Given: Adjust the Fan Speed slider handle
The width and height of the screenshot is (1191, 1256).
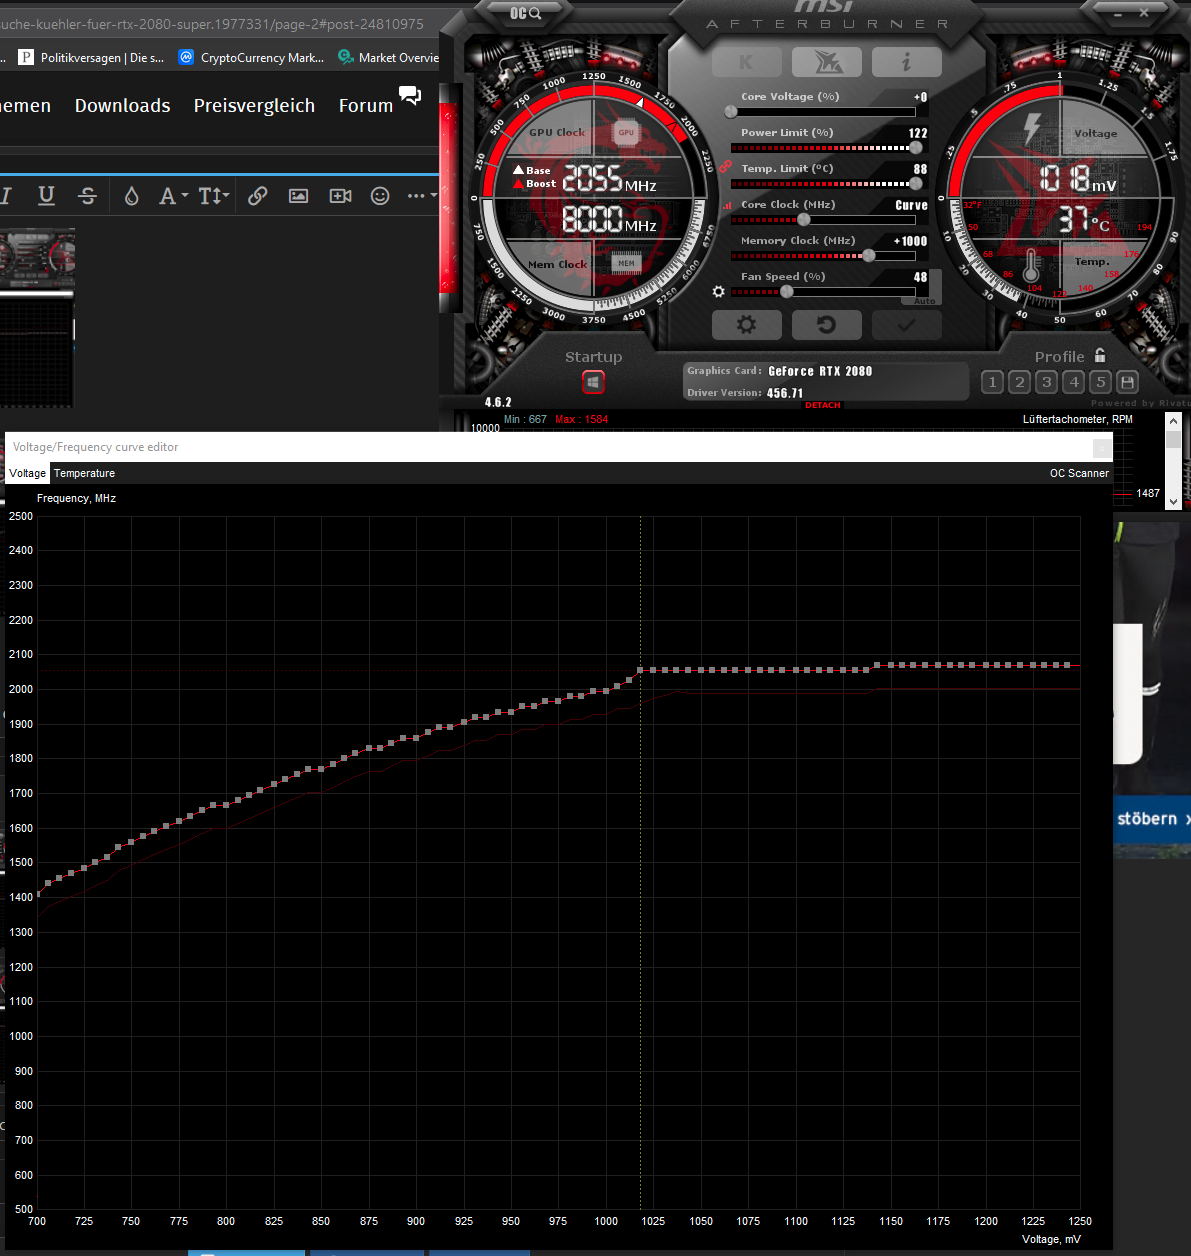Looking at the screenshot, I should [x=787, y=292].
